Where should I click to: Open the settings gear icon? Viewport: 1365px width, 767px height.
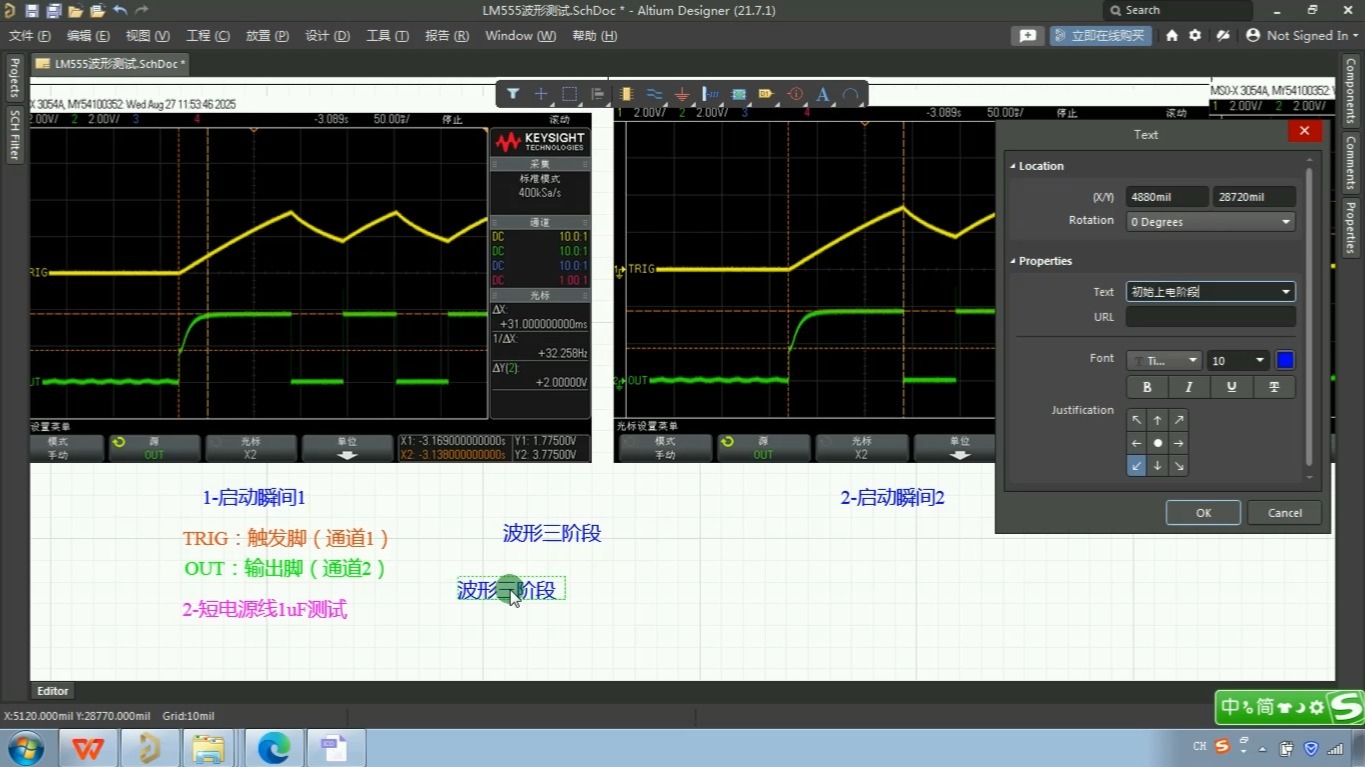click(x=1195, y=35)
